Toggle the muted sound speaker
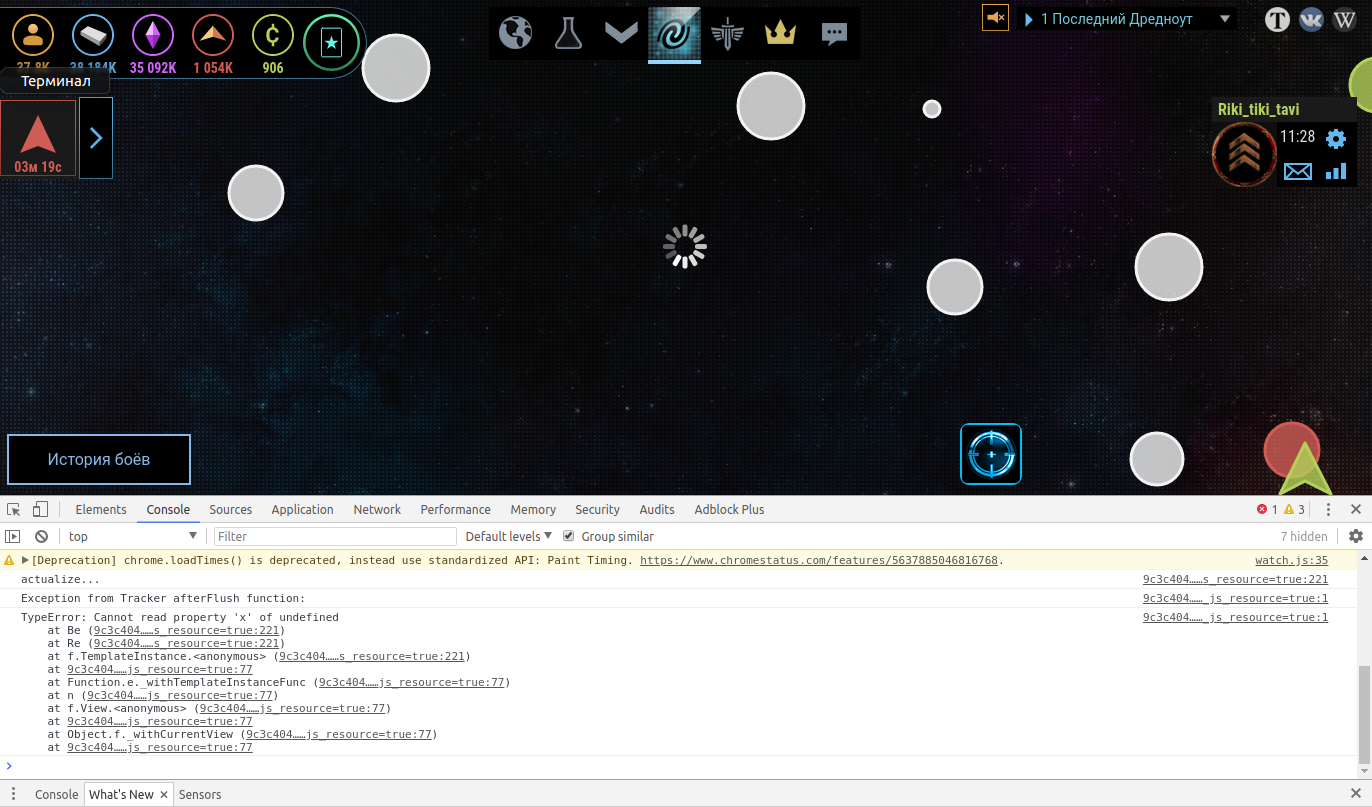 click(x=995, y=18)
